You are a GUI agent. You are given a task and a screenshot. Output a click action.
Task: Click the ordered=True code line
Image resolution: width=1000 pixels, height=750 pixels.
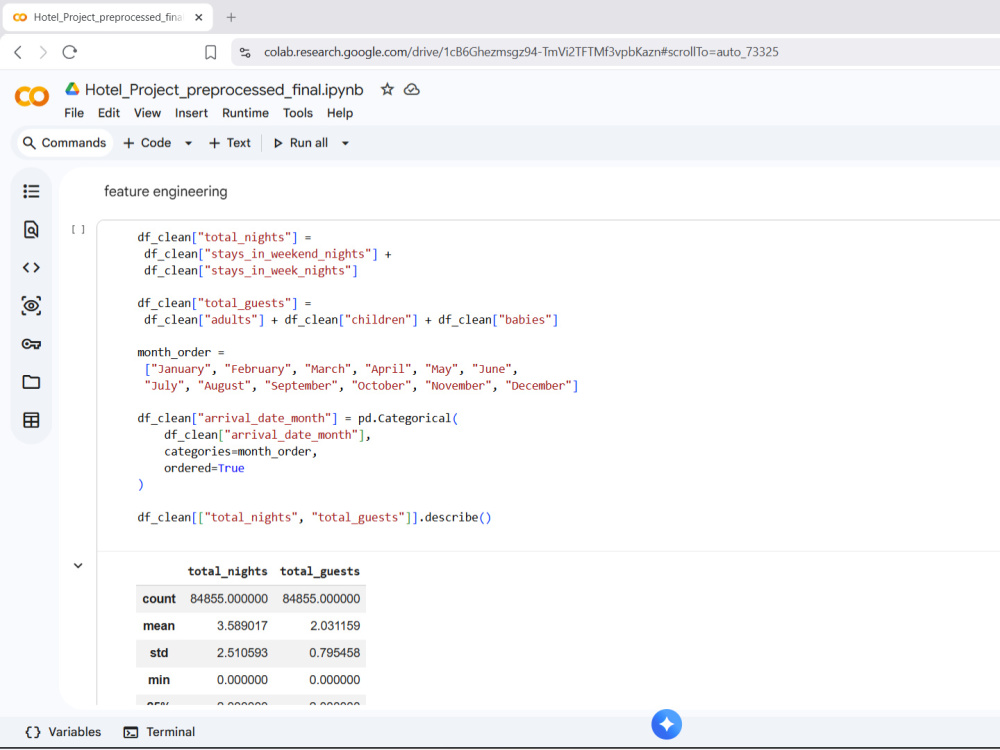coord(204,468)
